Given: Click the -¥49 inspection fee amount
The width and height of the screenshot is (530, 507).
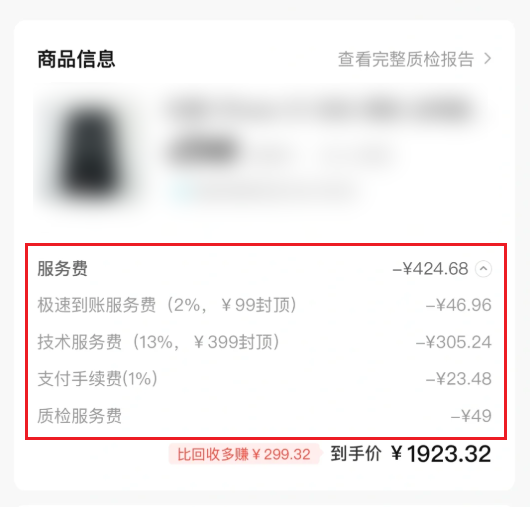Looking at the screenshot, I should click(x=471, y=416).
